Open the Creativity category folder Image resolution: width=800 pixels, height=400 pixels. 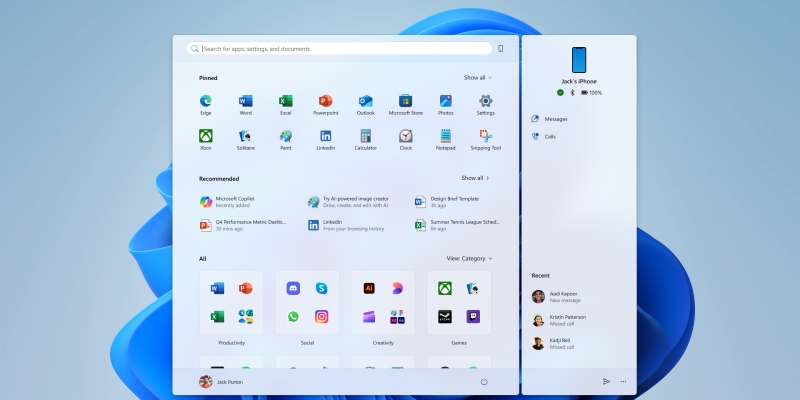pos(383,303)
